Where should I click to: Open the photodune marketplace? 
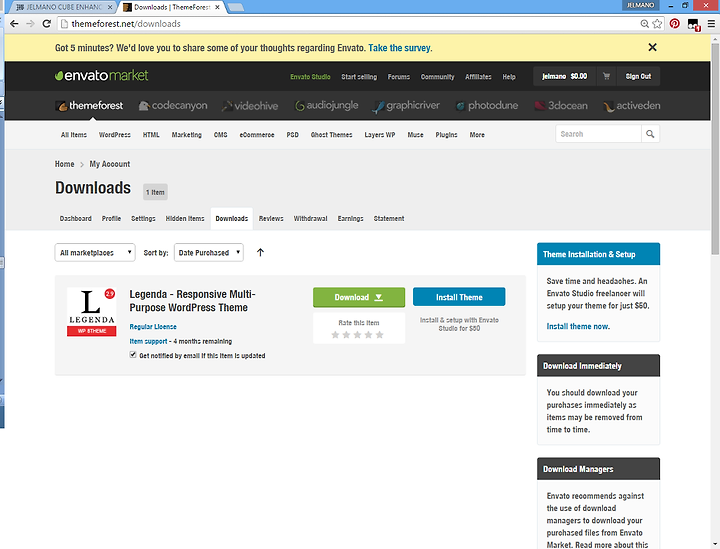[x=487, y=106]
